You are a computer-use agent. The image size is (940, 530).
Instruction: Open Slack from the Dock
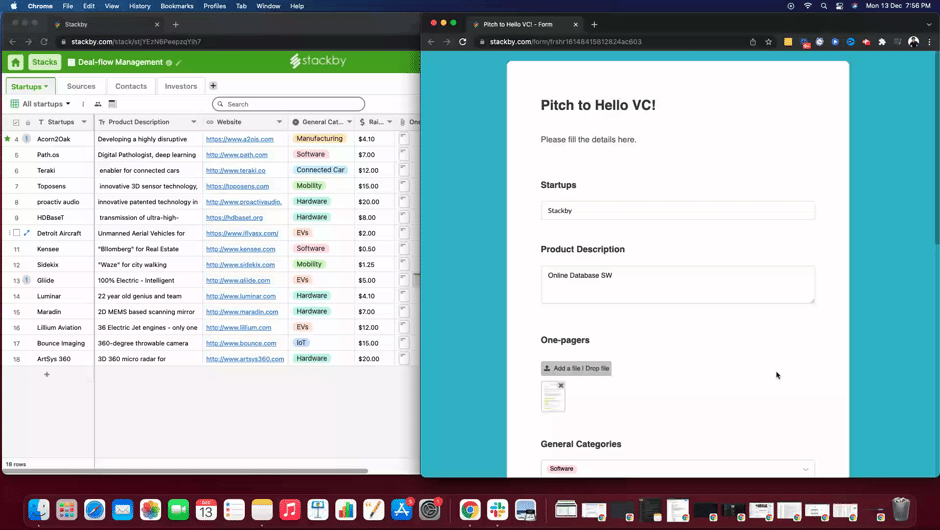pos(497,510)
